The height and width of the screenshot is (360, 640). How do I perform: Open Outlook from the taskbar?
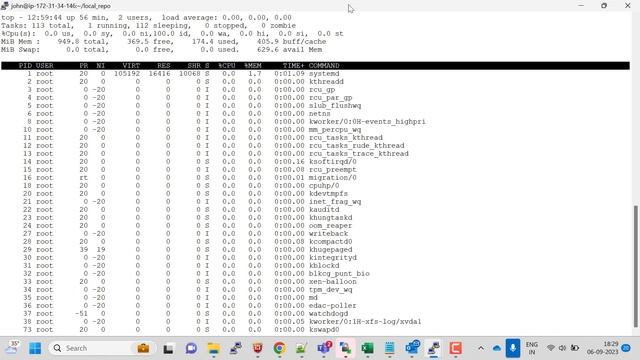[x=412, y=348]
